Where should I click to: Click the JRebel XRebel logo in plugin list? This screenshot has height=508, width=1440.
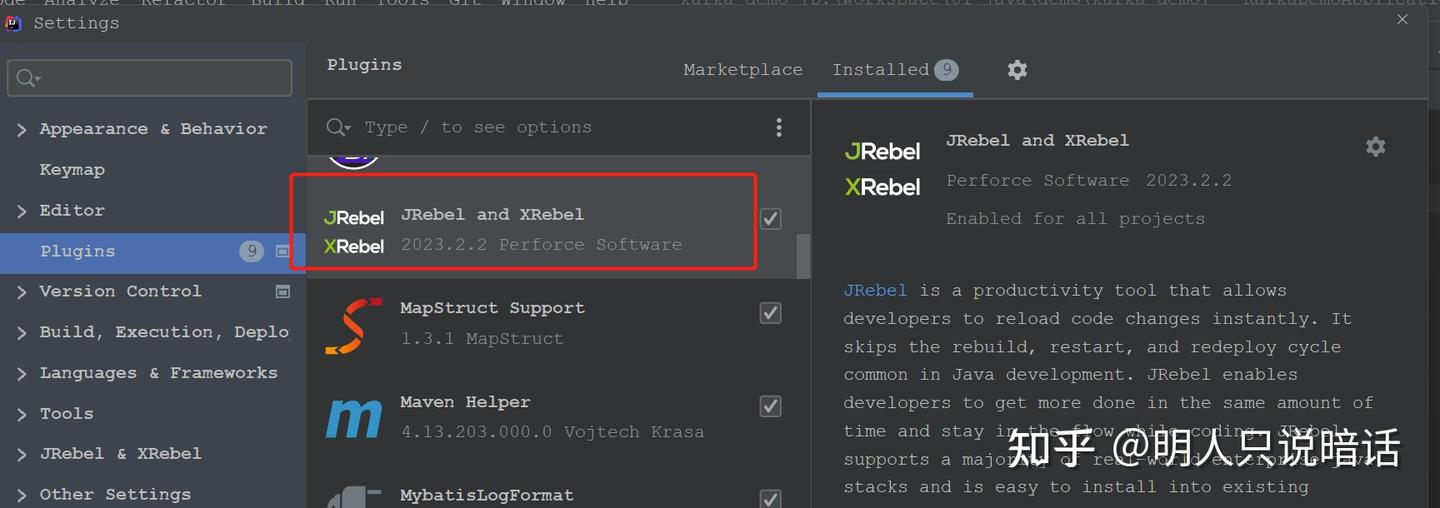point(354,231)
